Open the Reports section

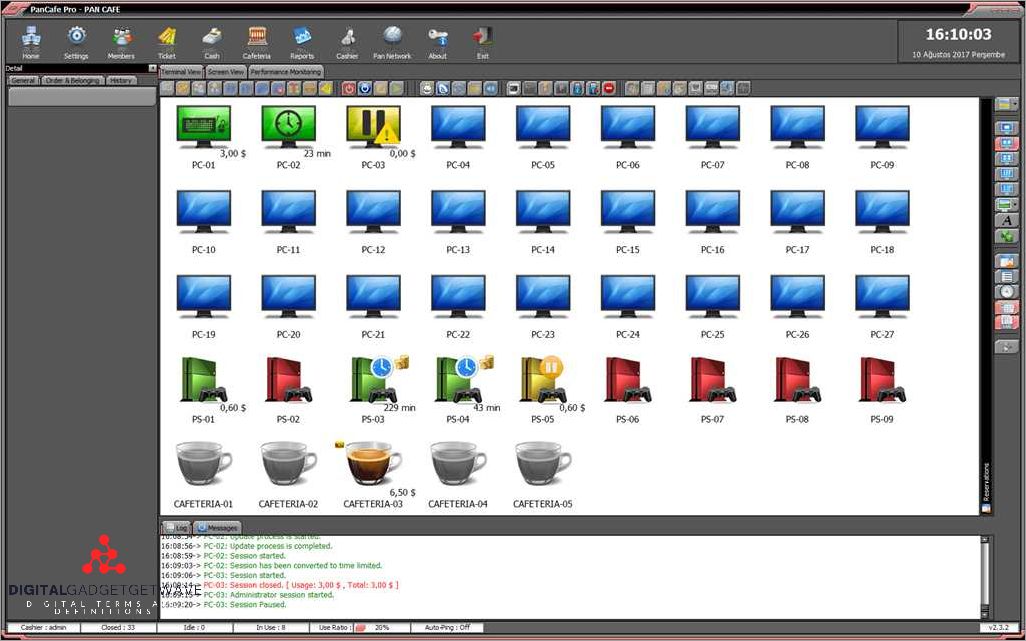(302, 41)
